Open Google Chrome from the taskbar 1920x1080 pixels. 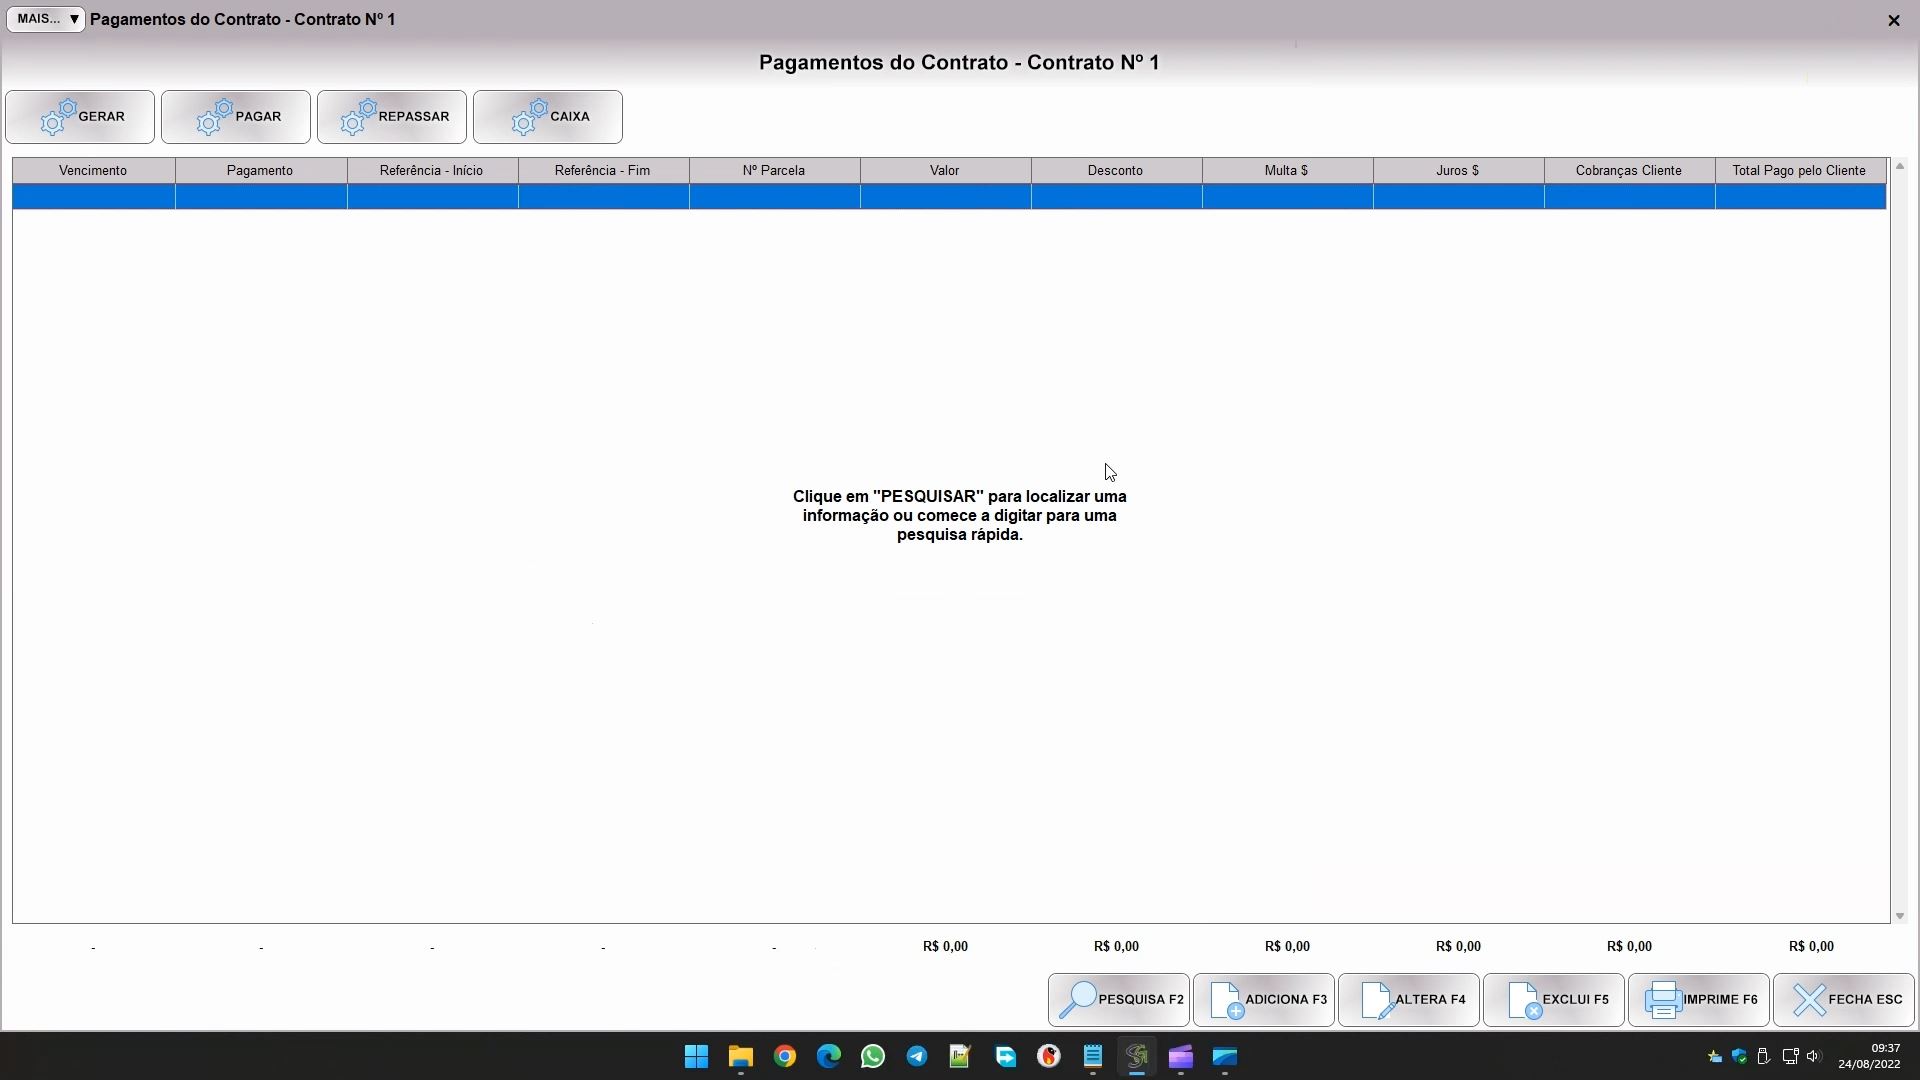click(x=785, y=1057)
